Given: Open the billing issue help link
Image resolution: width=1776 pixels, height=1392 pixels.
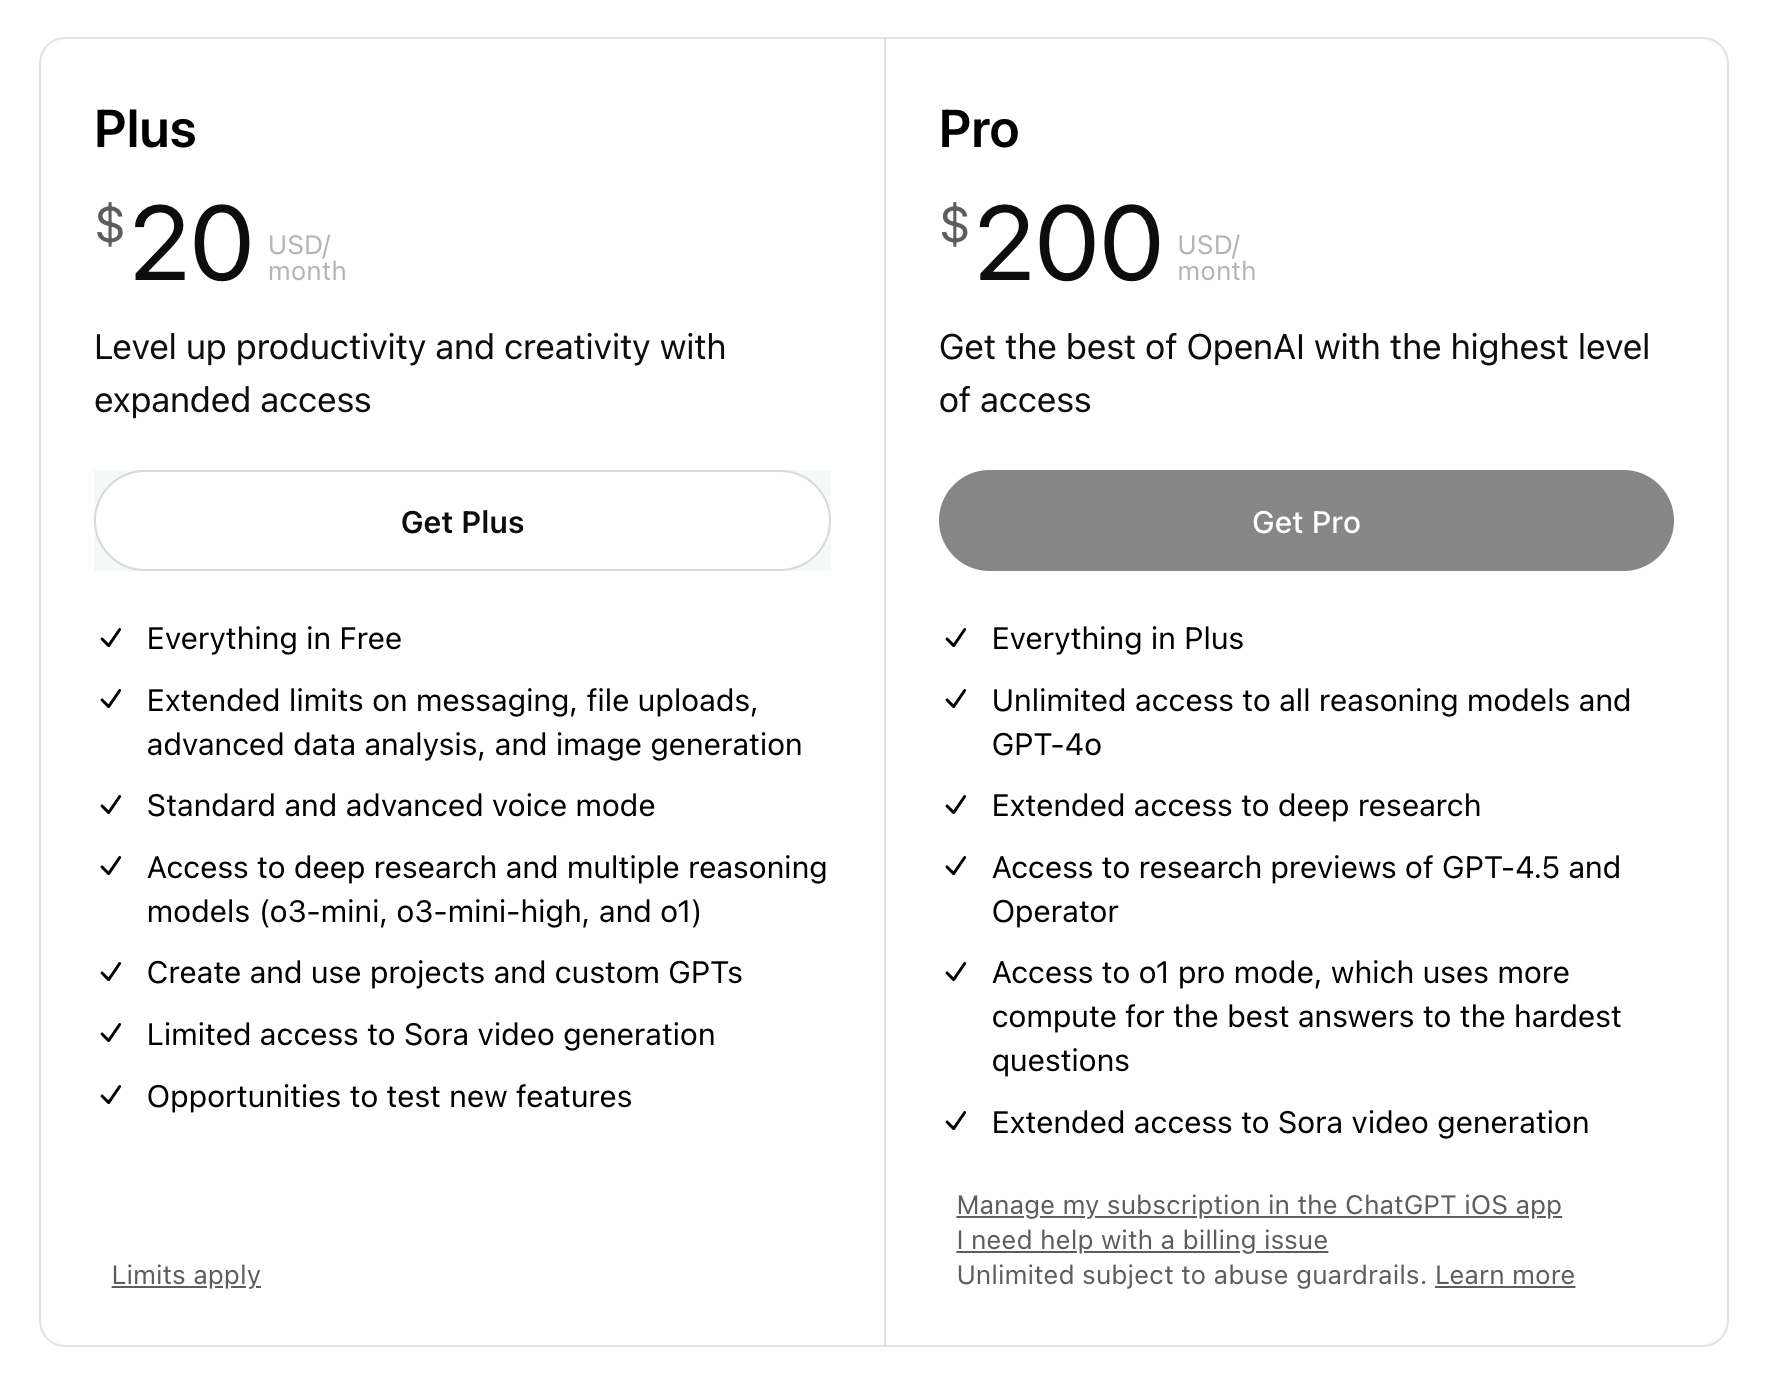Looking at the screenshot, I should pyautogui.click(x=1142, y=1240).
